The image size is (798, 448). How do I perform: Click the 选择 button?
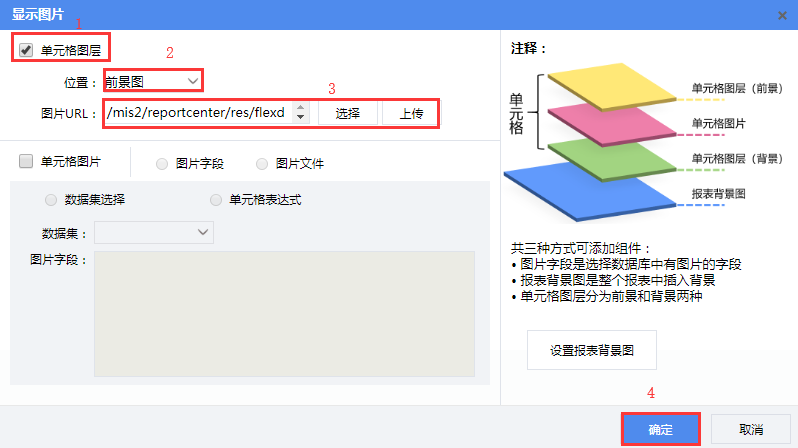[x=347, y=113]
